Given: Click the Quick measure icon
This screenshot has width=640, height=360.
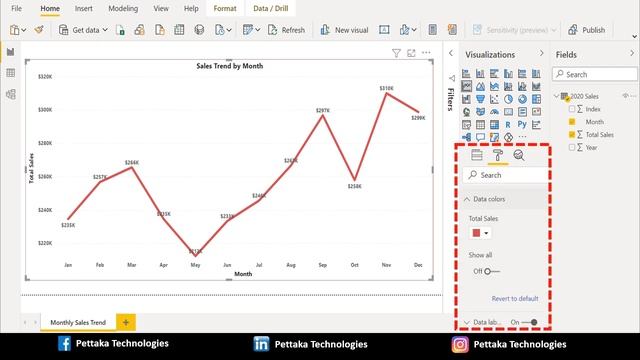Looking at the screenshot, I should pyautogui.click(x=452, y=30).
